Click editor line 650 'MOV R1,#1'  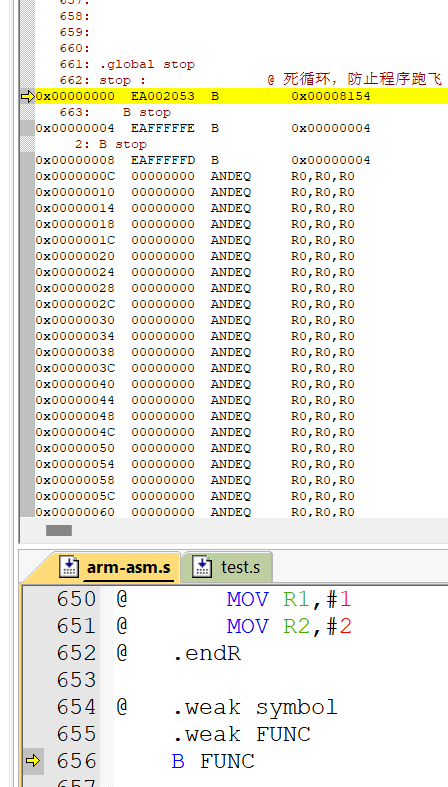click(x=289, y=599)
